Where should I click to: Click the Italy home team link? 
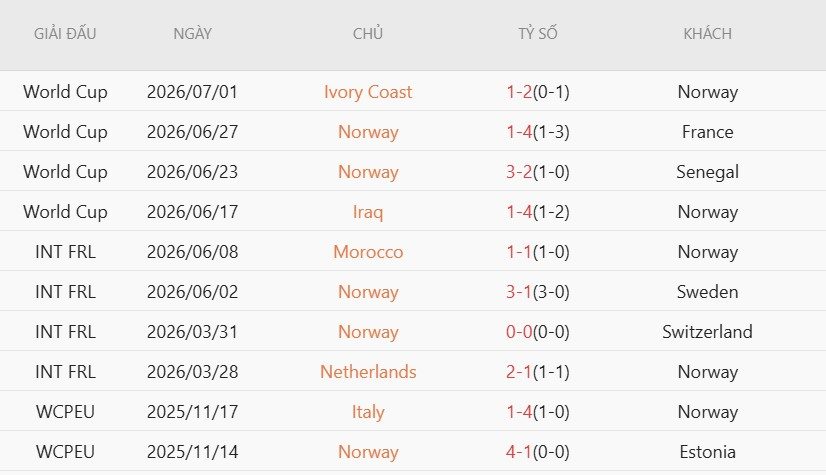click(368, 412)
